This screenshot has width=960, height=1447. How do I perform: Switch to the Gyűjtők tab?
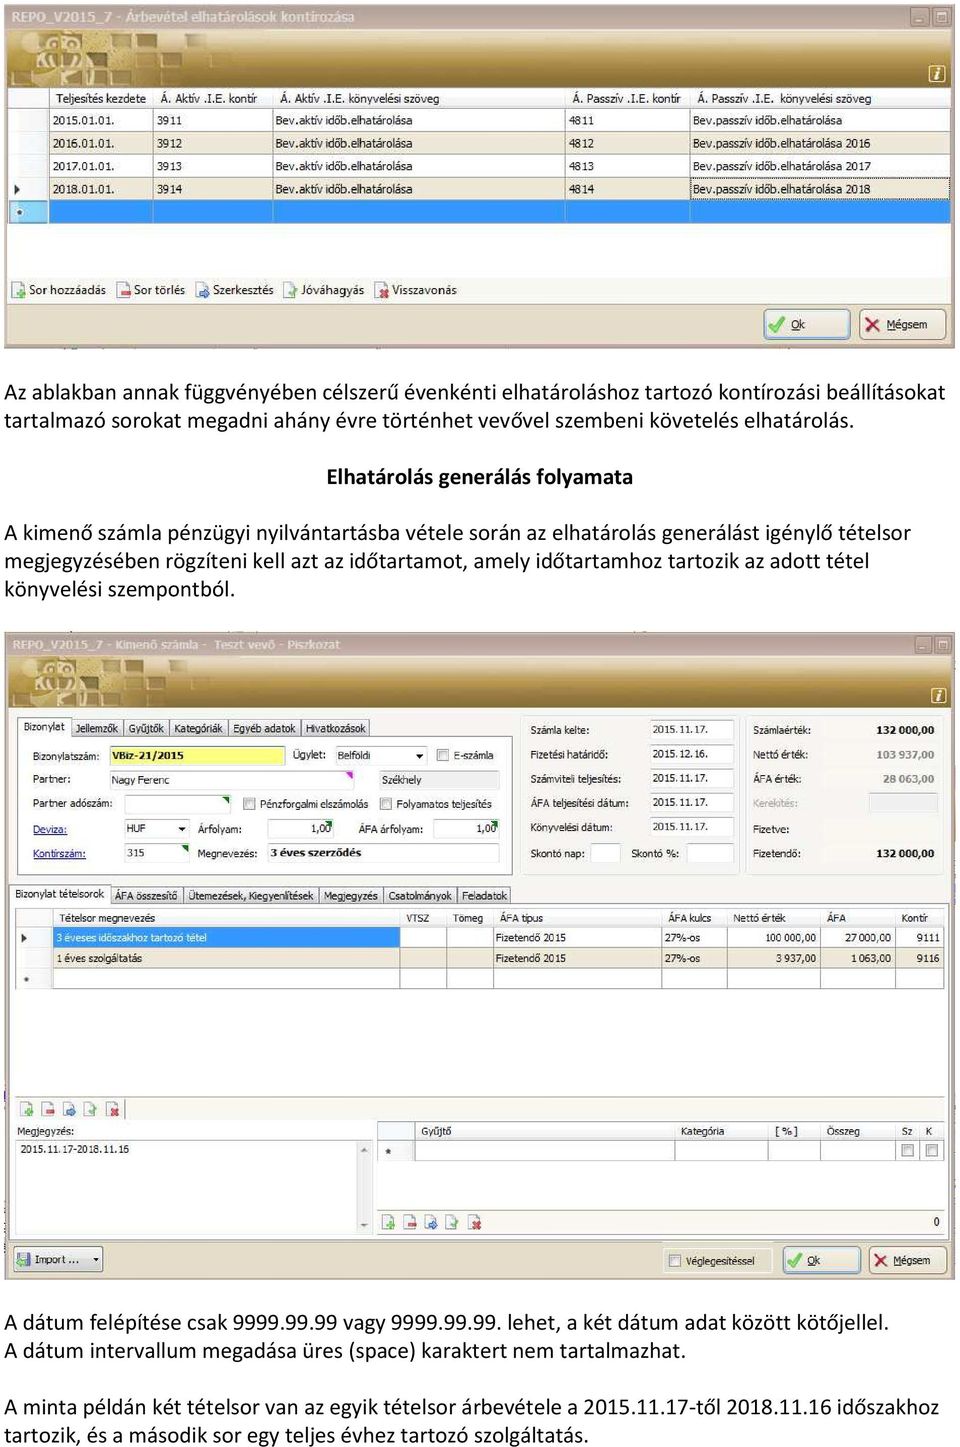[x=146, y=728]
